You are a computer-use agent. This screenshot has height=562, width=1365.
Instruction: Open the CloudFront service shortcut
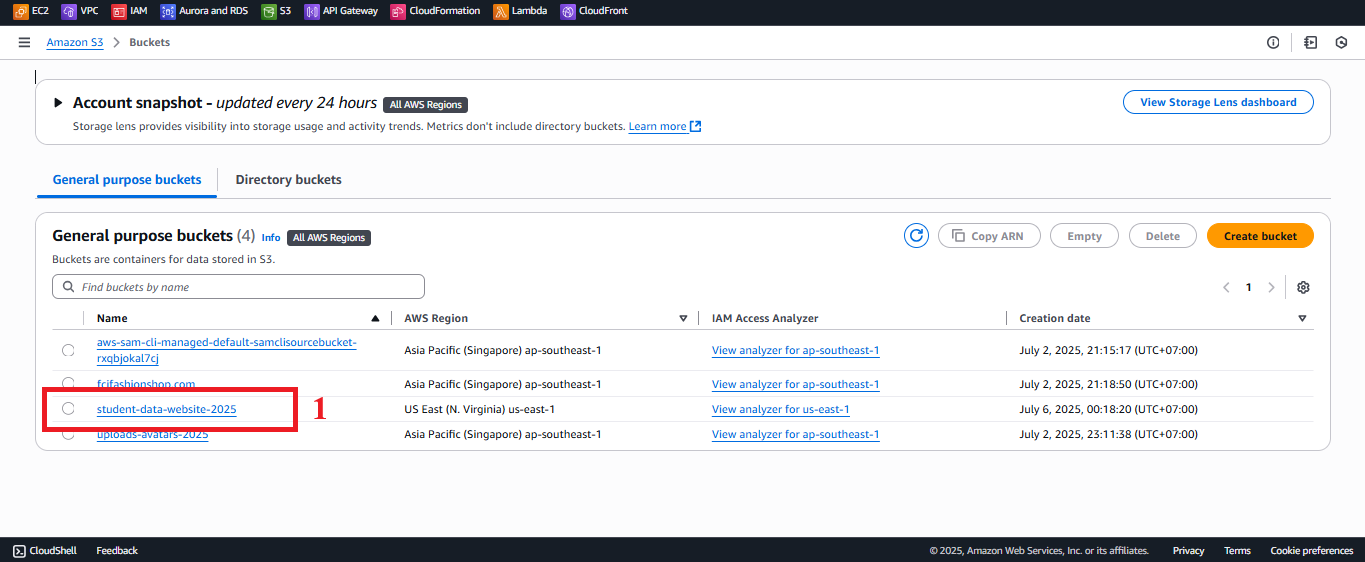coord(594,11)
